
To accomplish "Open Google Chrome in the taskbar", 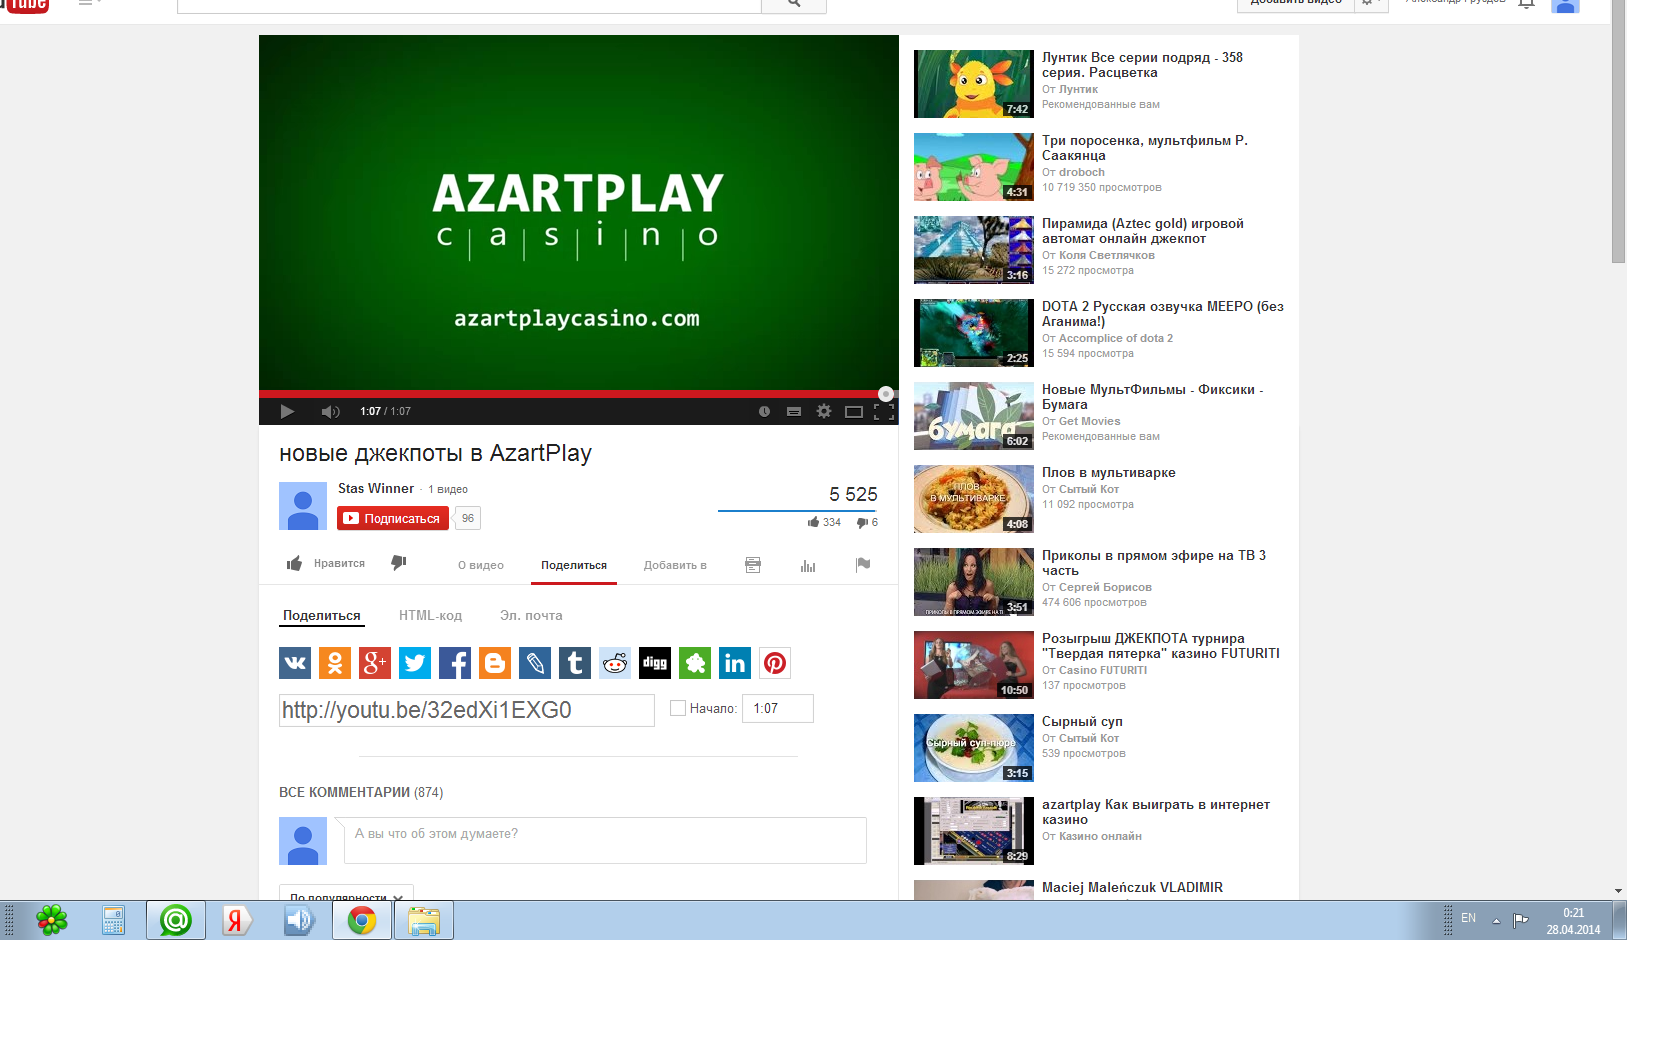I will coord(362,920).
